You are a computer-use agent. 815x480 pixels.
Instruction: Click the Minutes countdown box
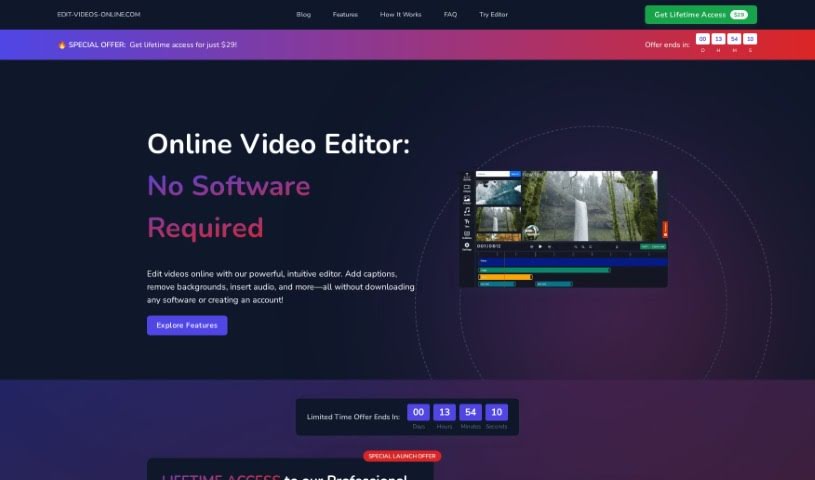(x=470, y=412)
